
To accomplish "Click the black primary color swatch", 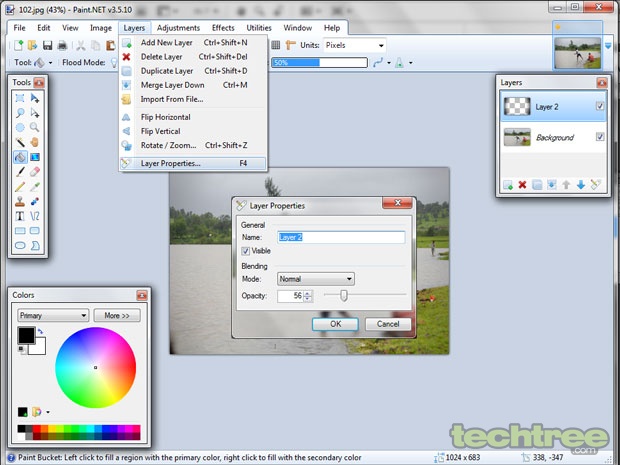I will [26, 335].
